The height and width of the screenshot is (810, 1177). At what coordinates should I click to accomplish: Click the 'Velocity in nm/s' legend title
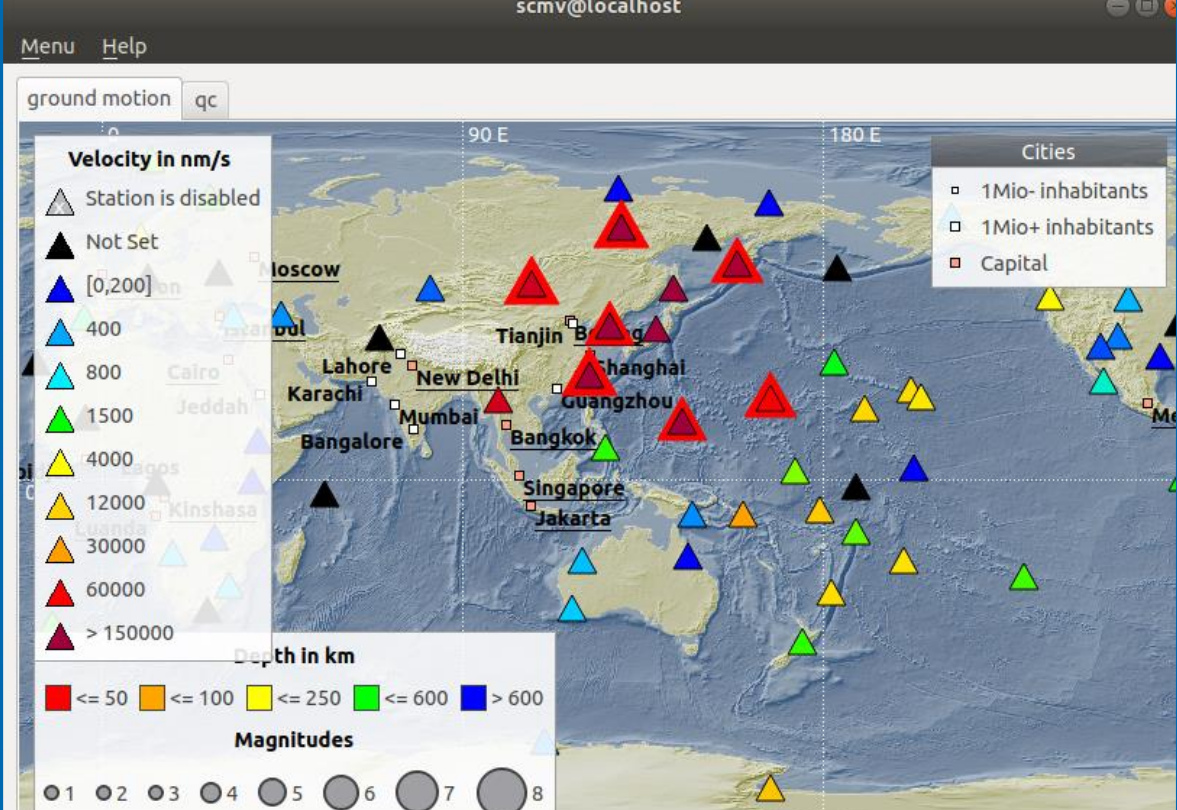point(149,159)
